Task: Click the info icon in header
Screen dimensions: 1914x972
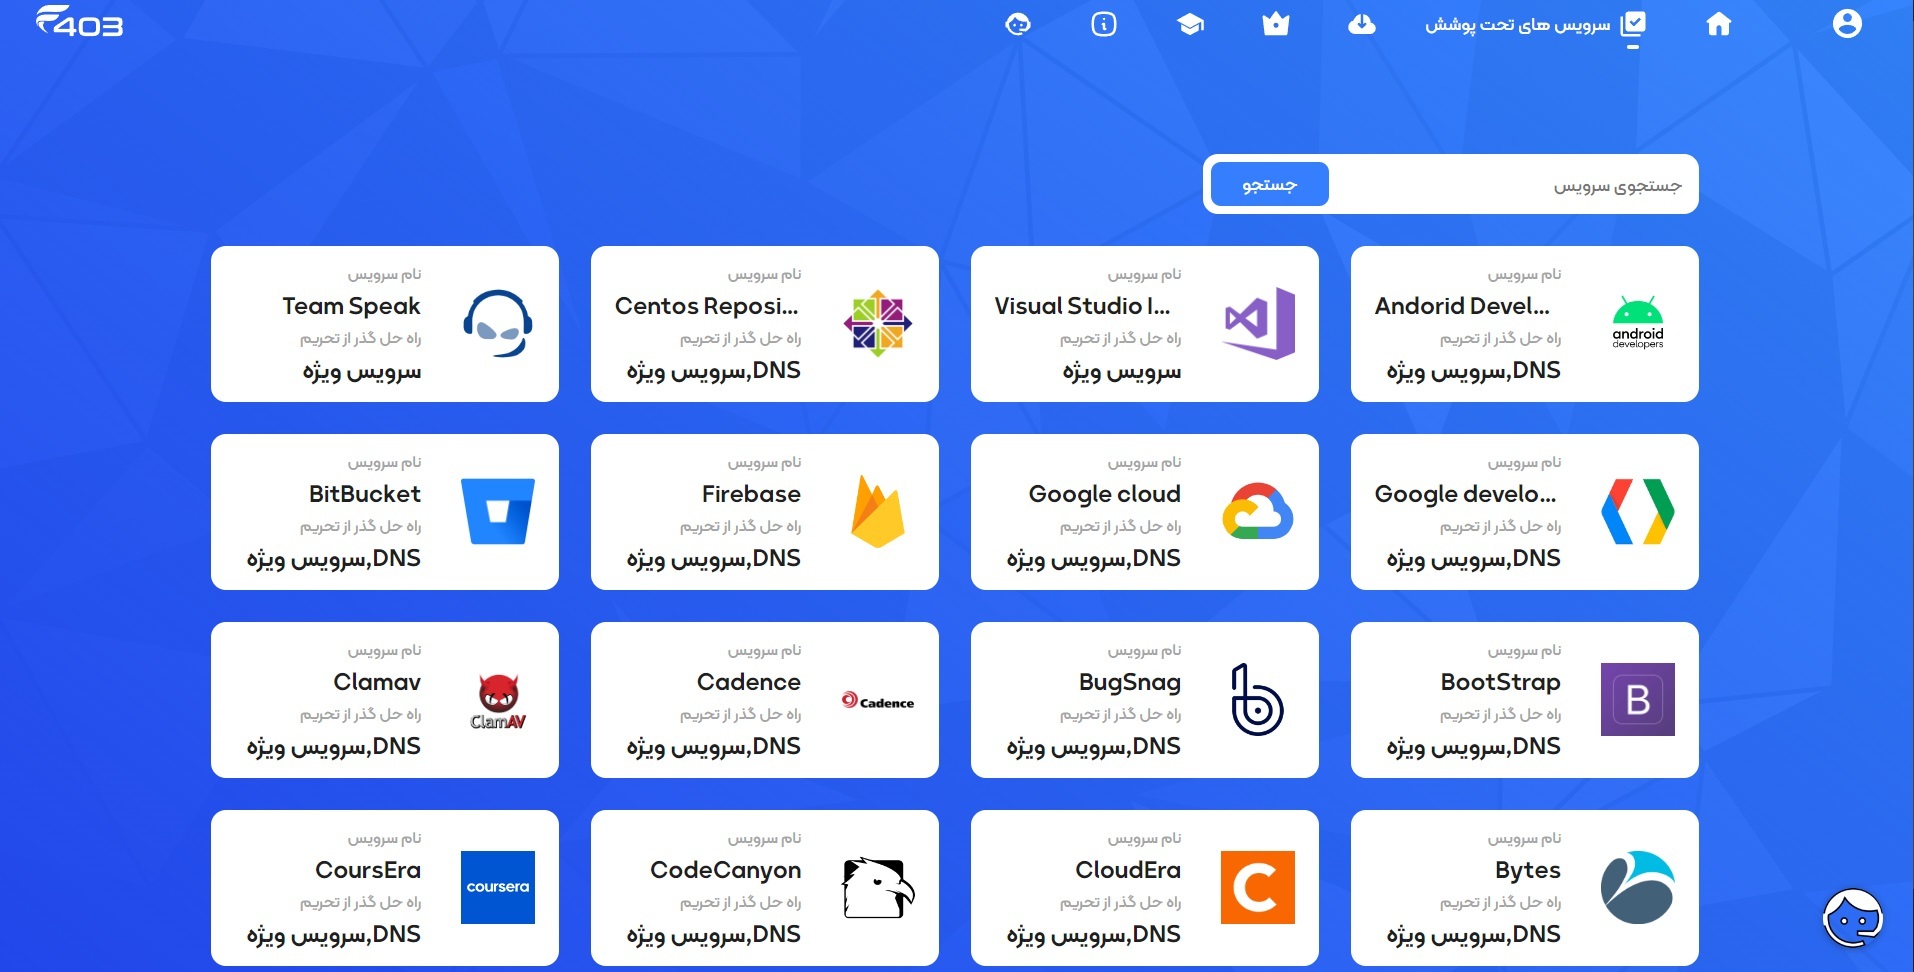Action: 1104,24
